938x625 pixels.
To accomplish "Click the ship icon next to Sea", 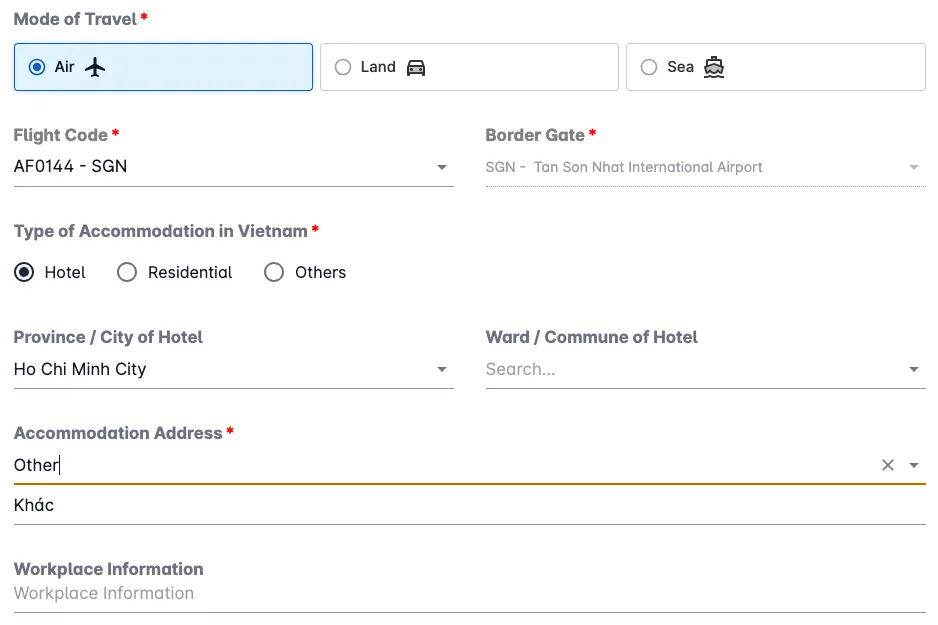I will pyautogui.click(x=714, y=67).
